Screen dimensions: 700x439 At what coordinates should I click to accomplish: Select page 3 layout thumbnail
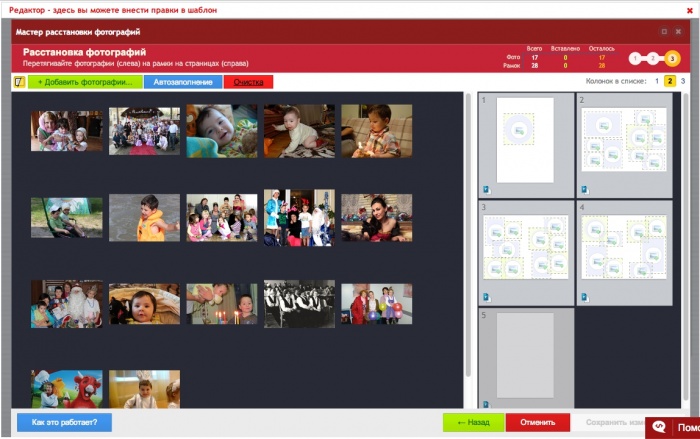(526, 247)
